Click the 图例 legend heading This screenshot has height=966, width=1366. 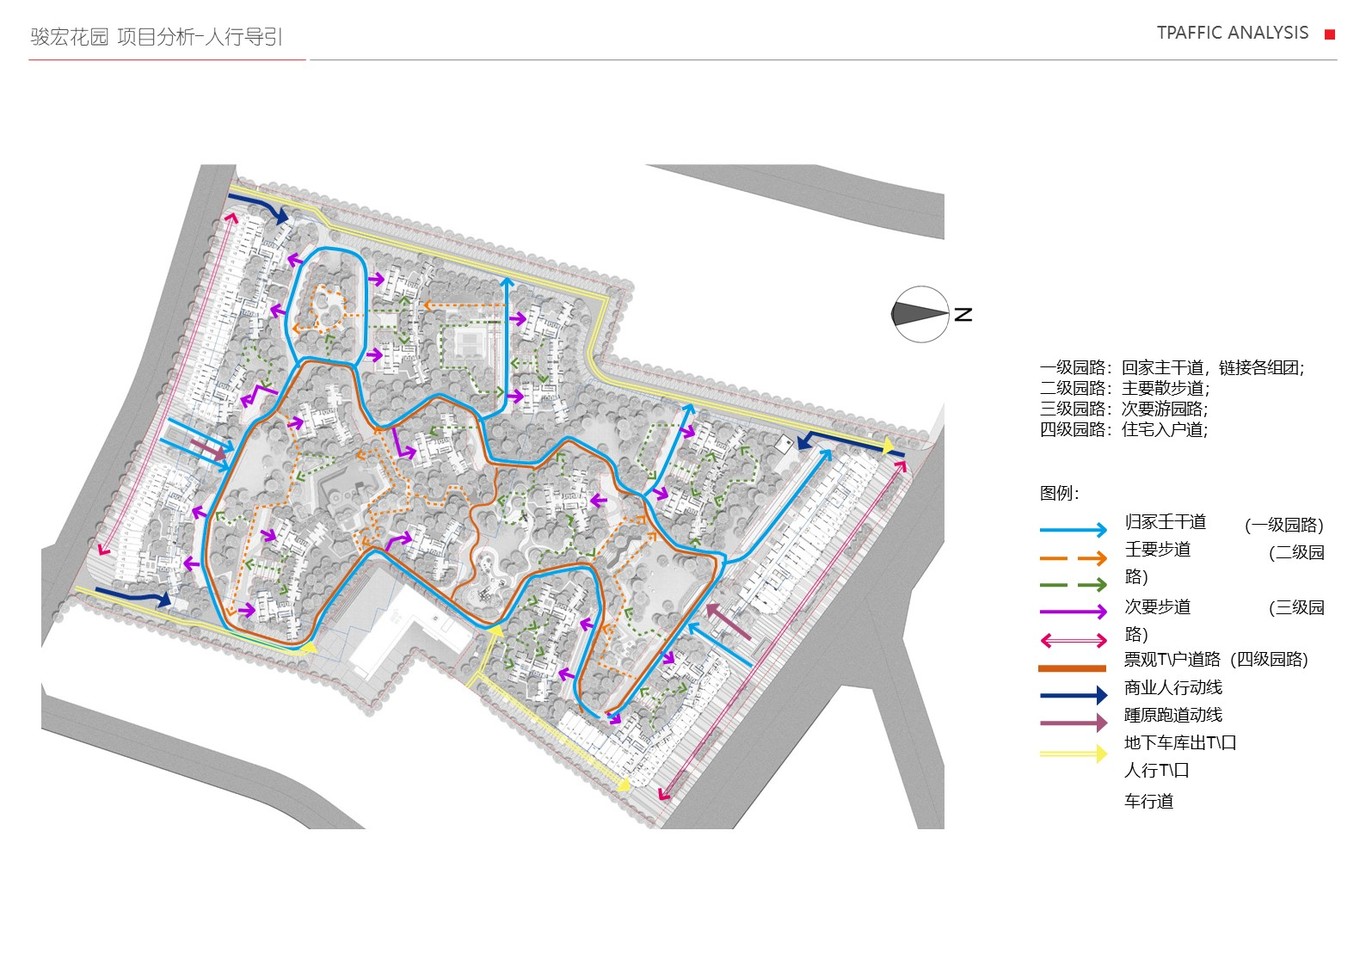1060,493
